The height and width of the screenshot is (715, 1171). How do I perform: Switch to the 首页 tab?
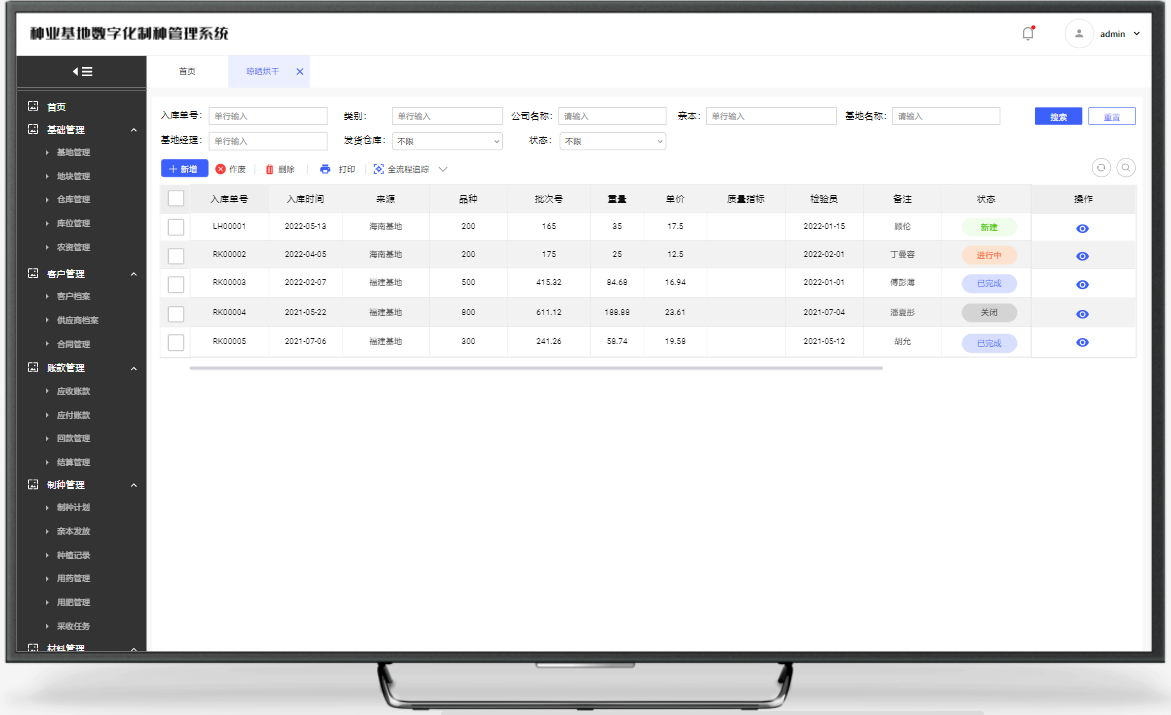[187, 72]
